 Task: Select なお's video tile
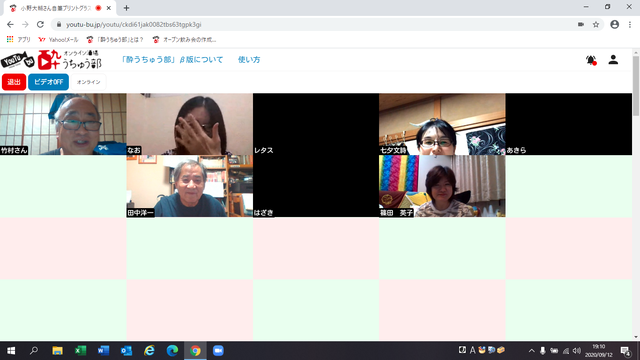coord(189,124)
